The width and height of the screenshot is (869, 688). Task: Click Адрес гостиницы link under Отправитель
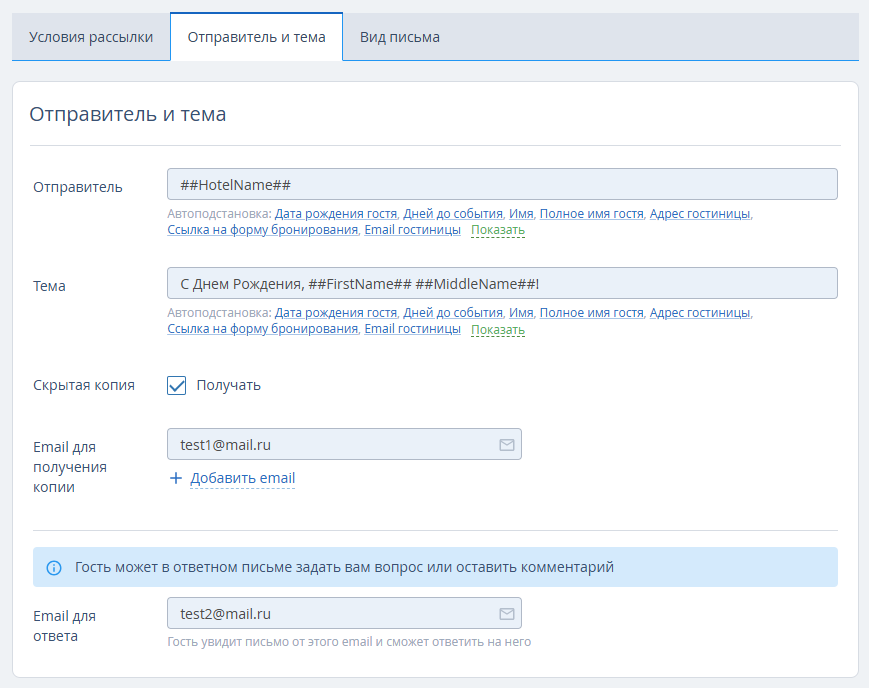699,214
